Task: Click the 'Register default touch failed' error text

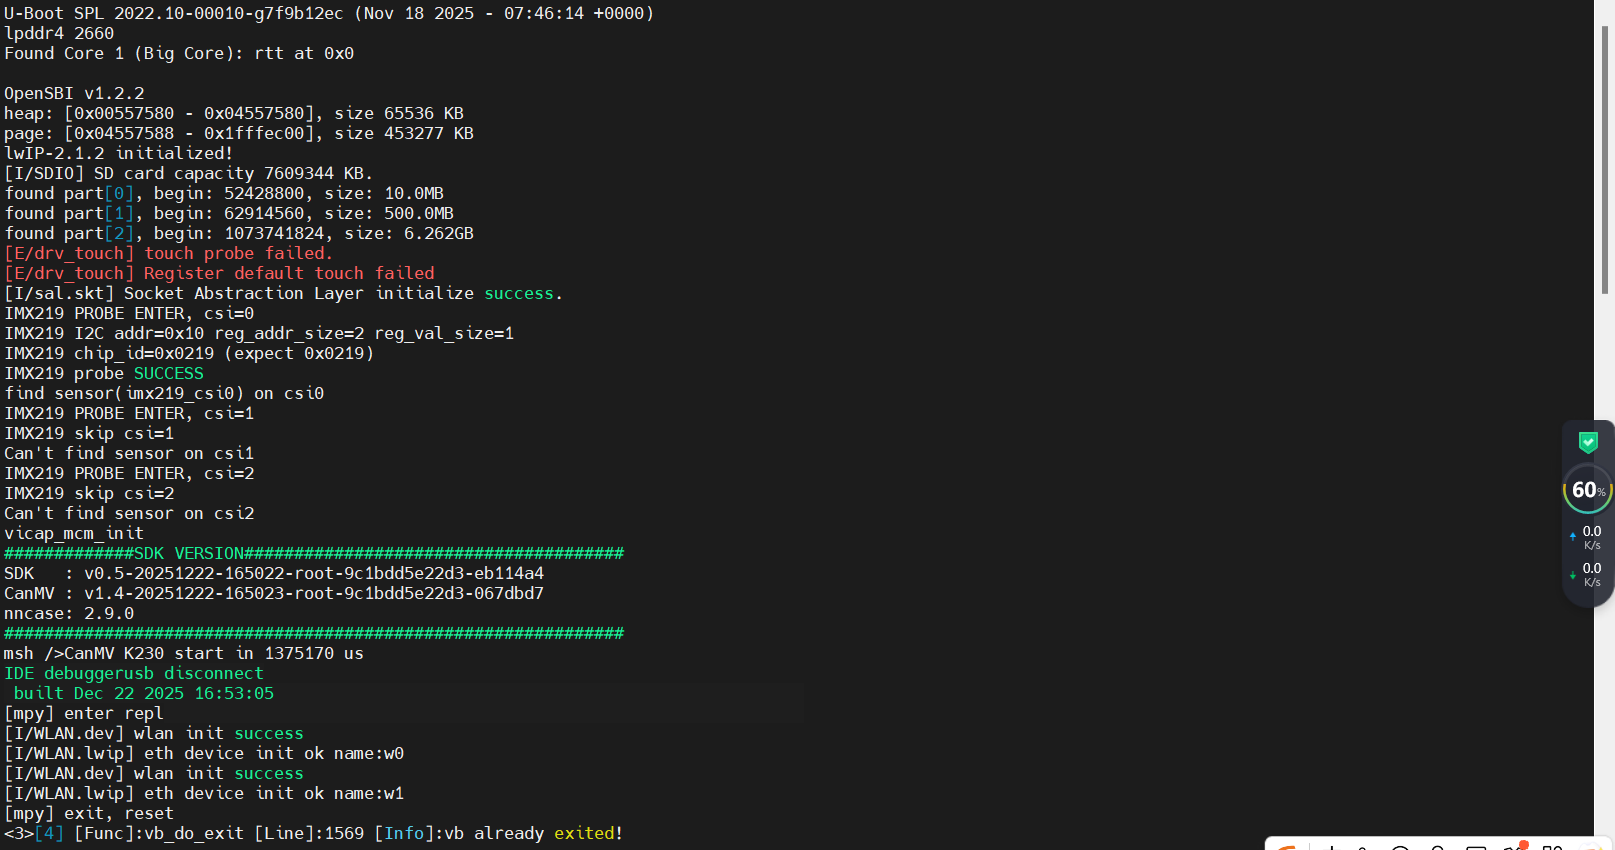Action: (288, 274)
